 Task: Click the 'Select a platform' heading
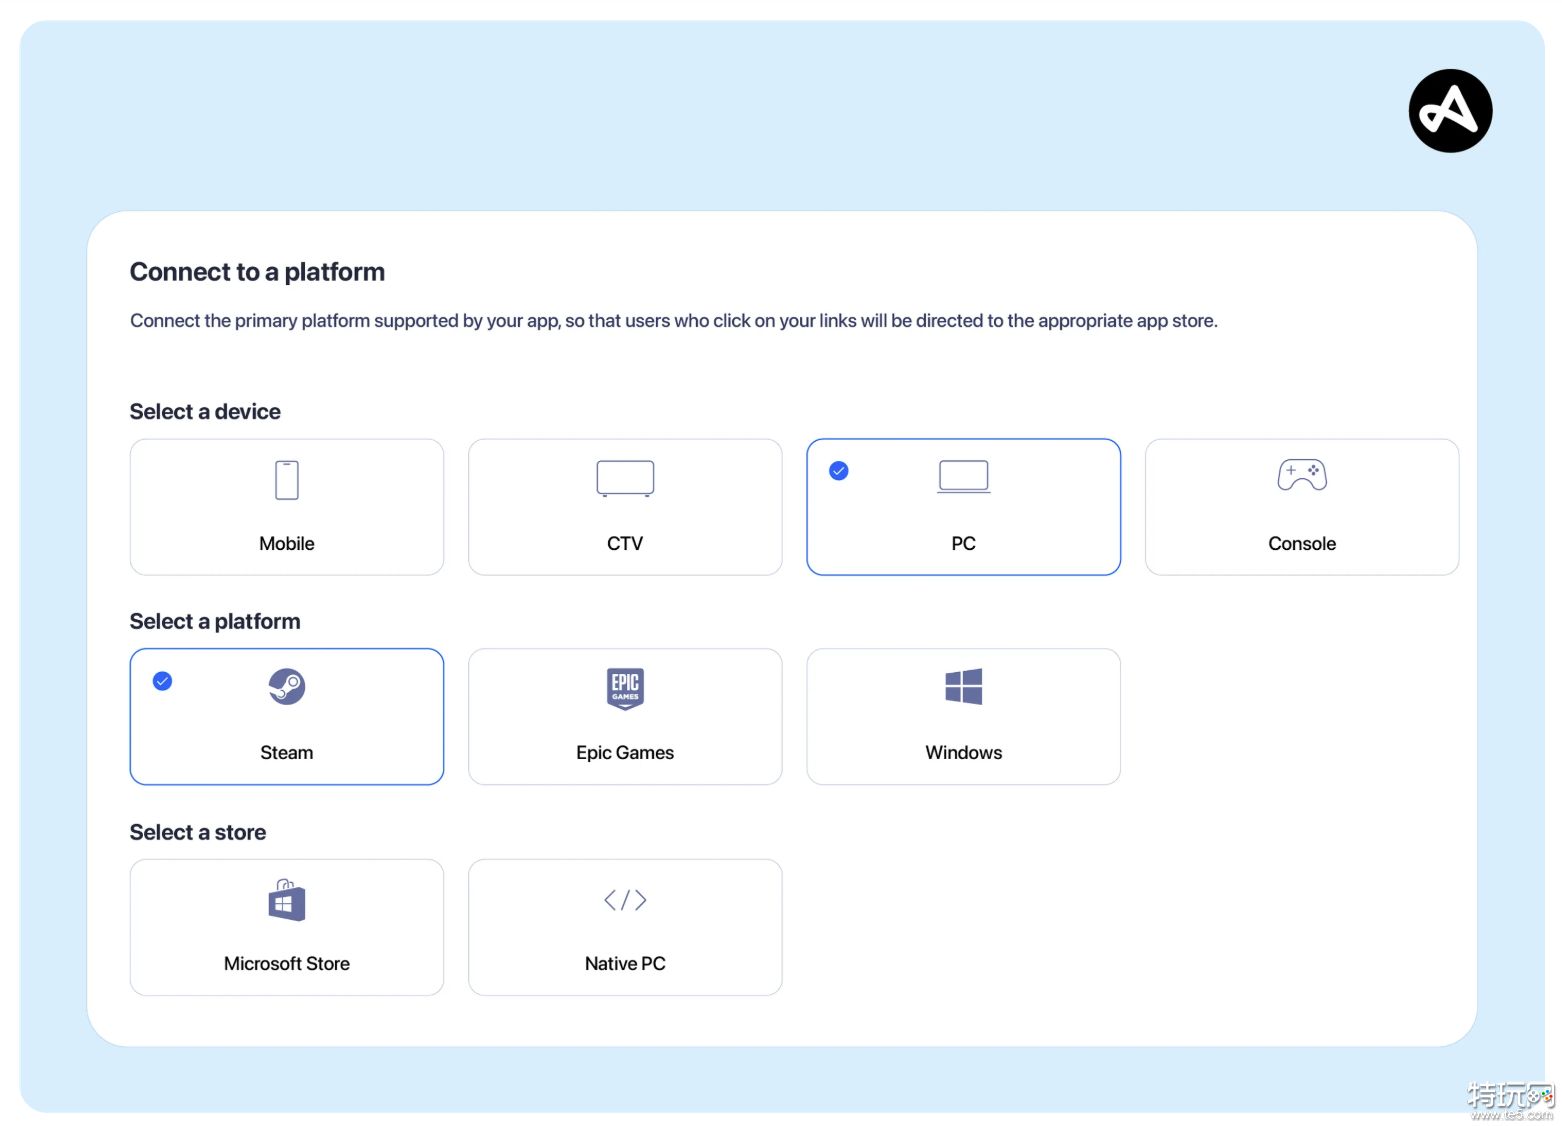(215, 622)
